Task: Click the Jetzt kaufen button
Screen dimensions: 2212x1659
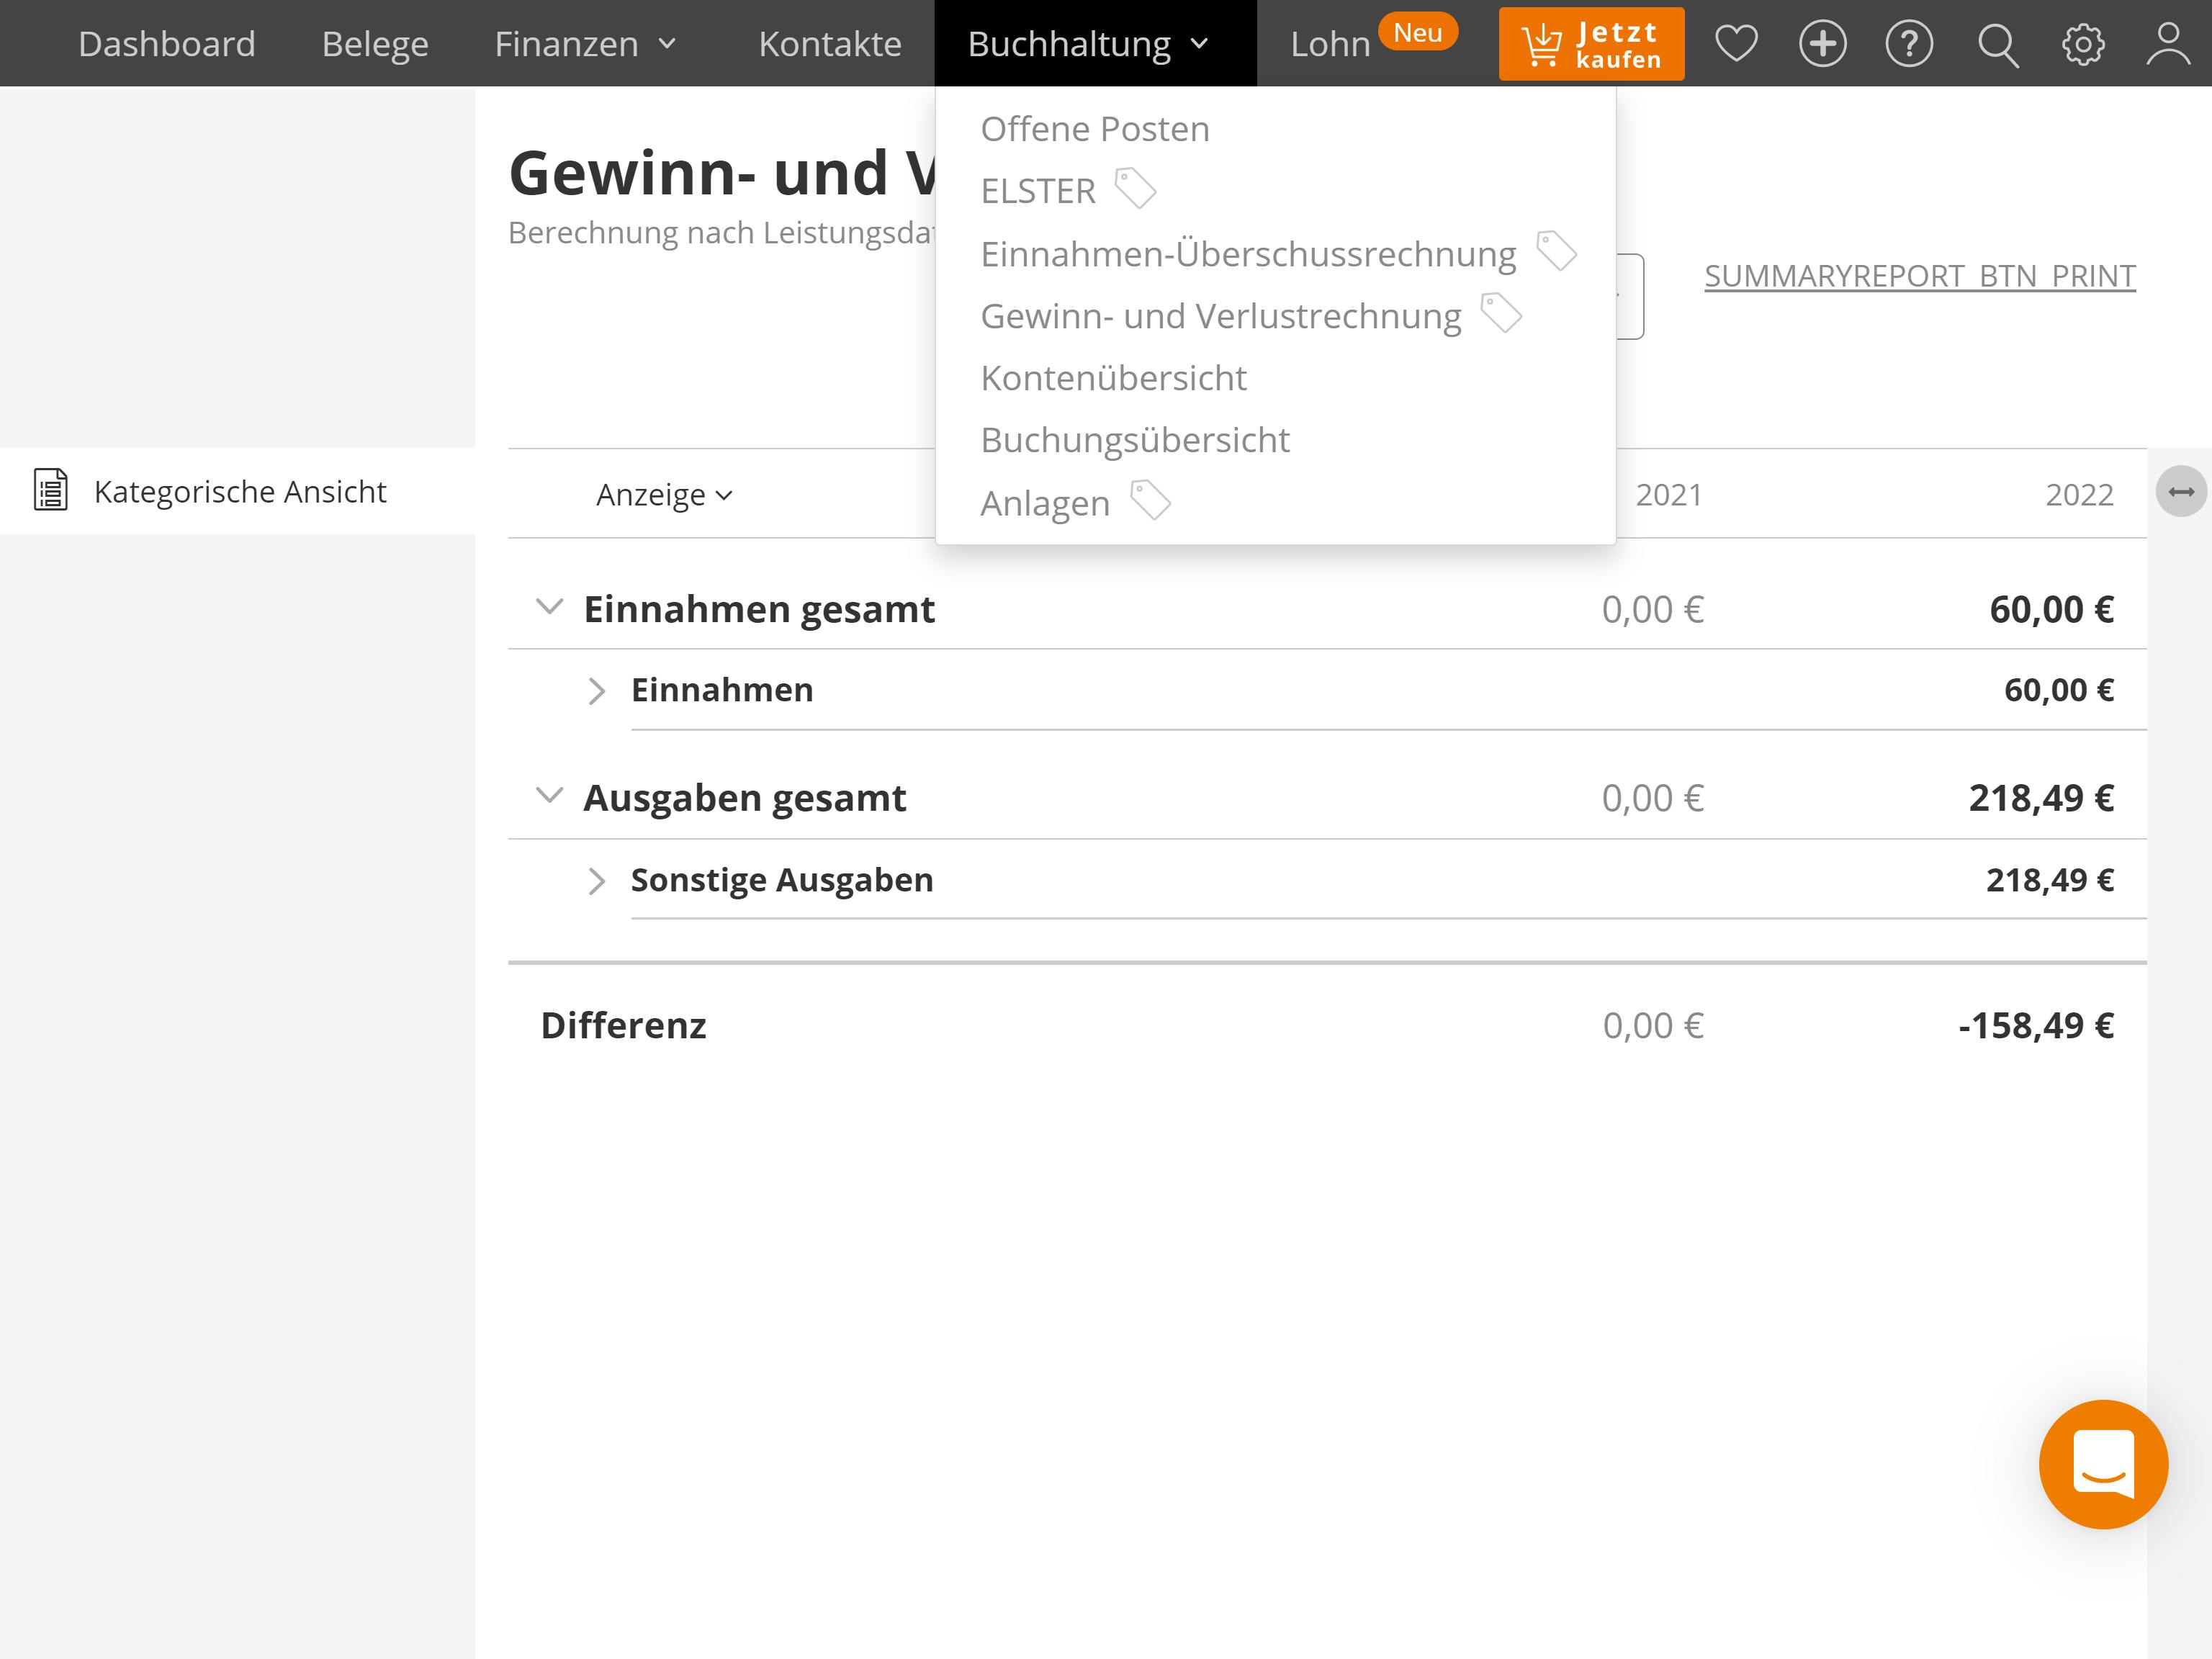Action: tap(1590, 44)
